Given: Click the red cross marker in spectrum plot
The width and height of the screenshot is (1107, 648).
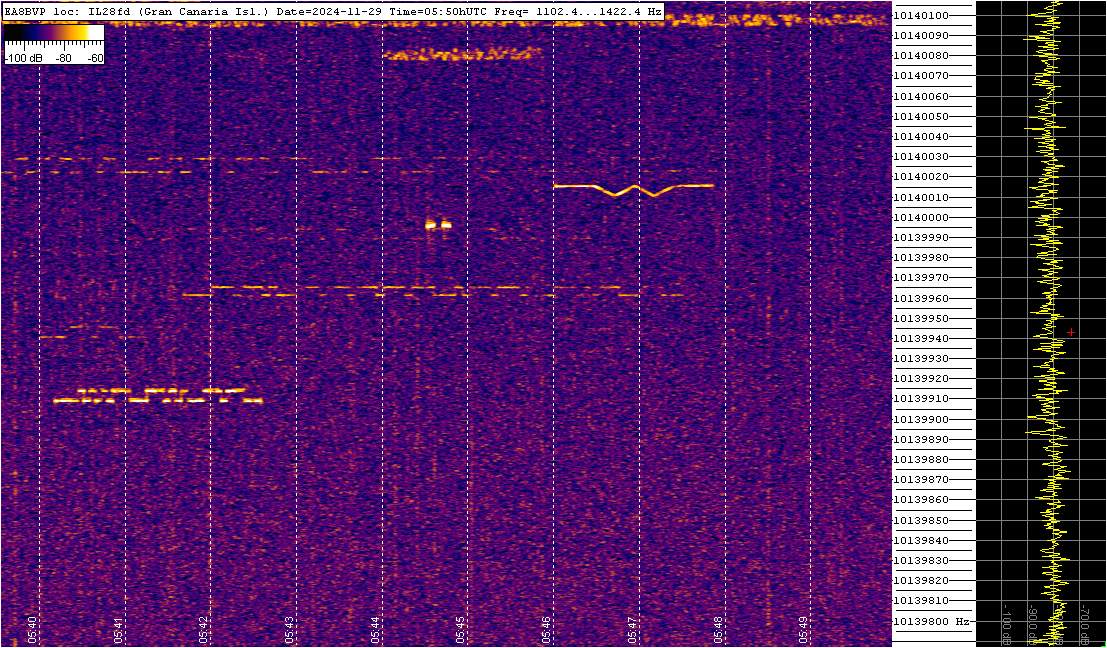Looking at the screenshot, I should [x=1071, y=332].
